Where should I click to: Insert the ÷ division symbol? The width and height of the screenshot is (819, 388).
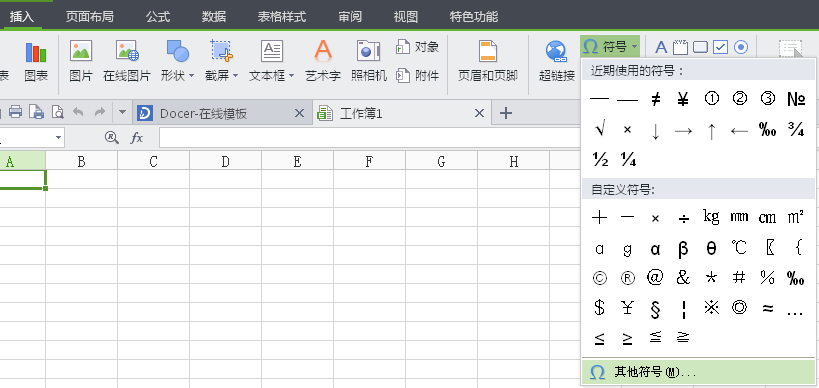(683, 218)
